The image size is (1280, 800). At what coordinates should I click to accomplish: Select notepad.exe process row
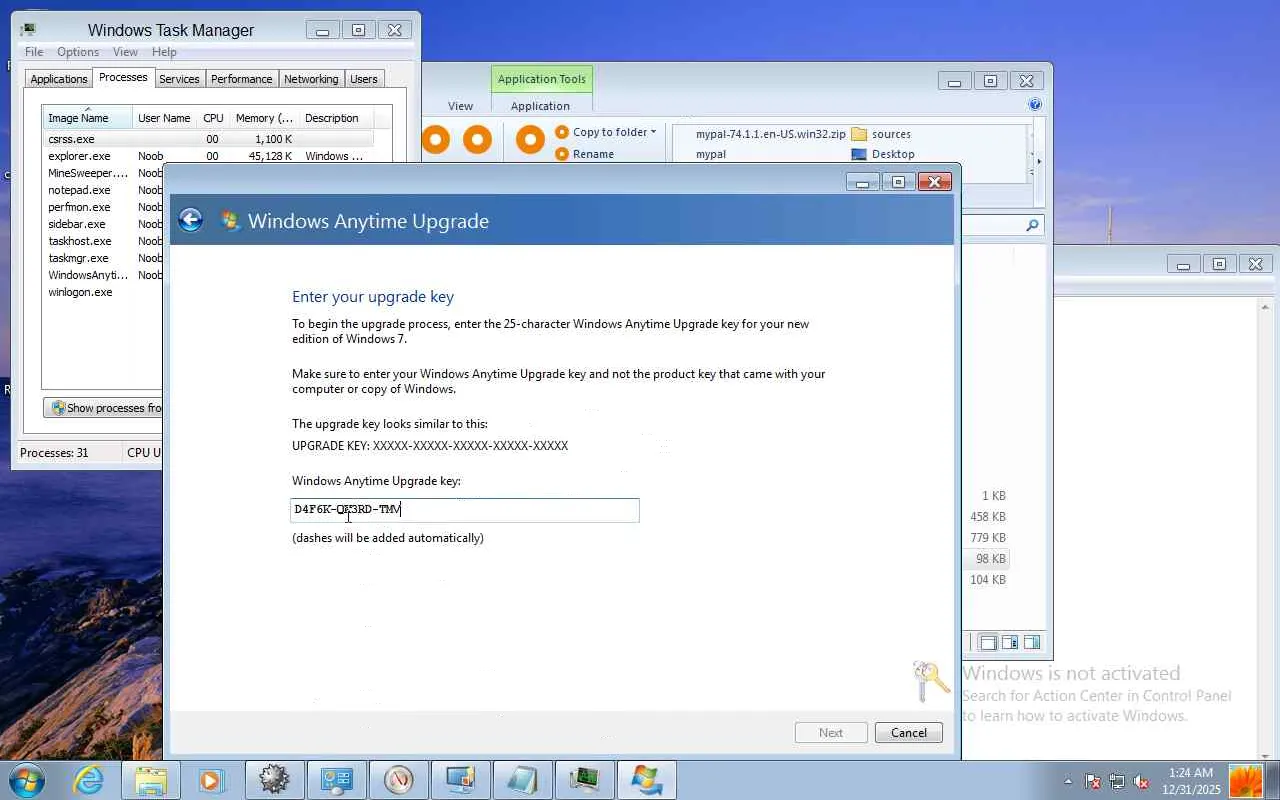click(103, 190)
